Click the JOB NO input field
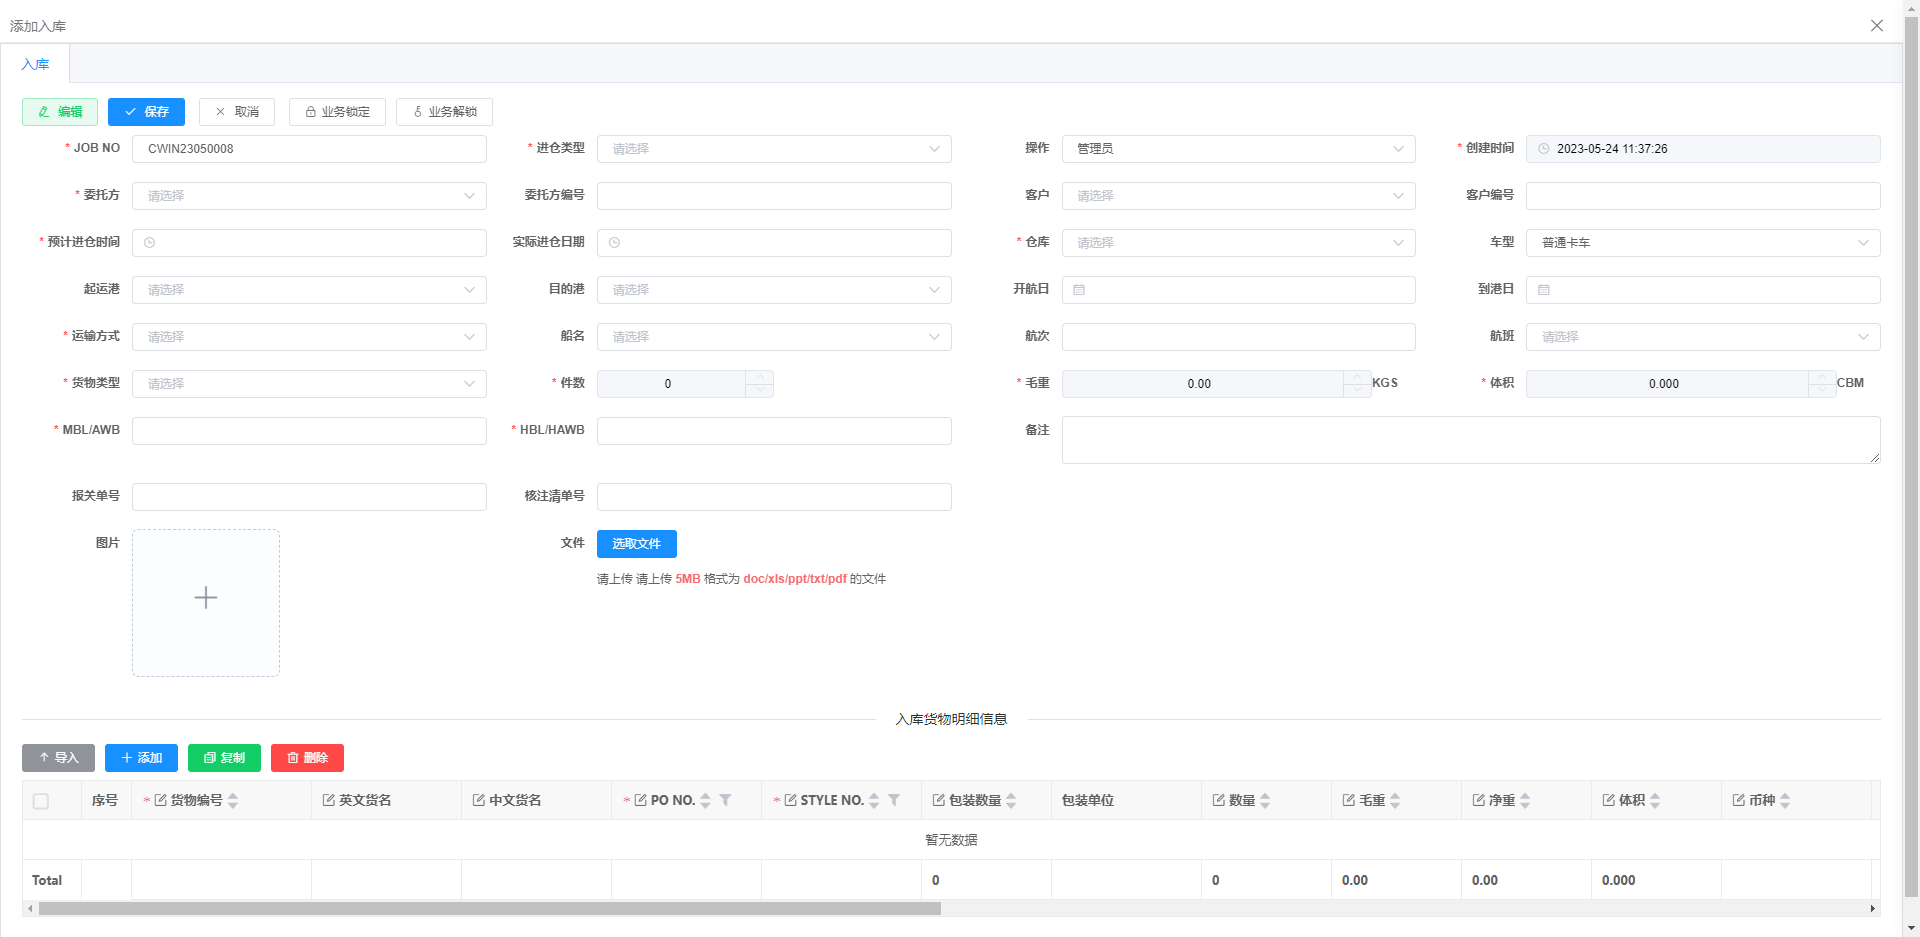 tap(309, 149)
